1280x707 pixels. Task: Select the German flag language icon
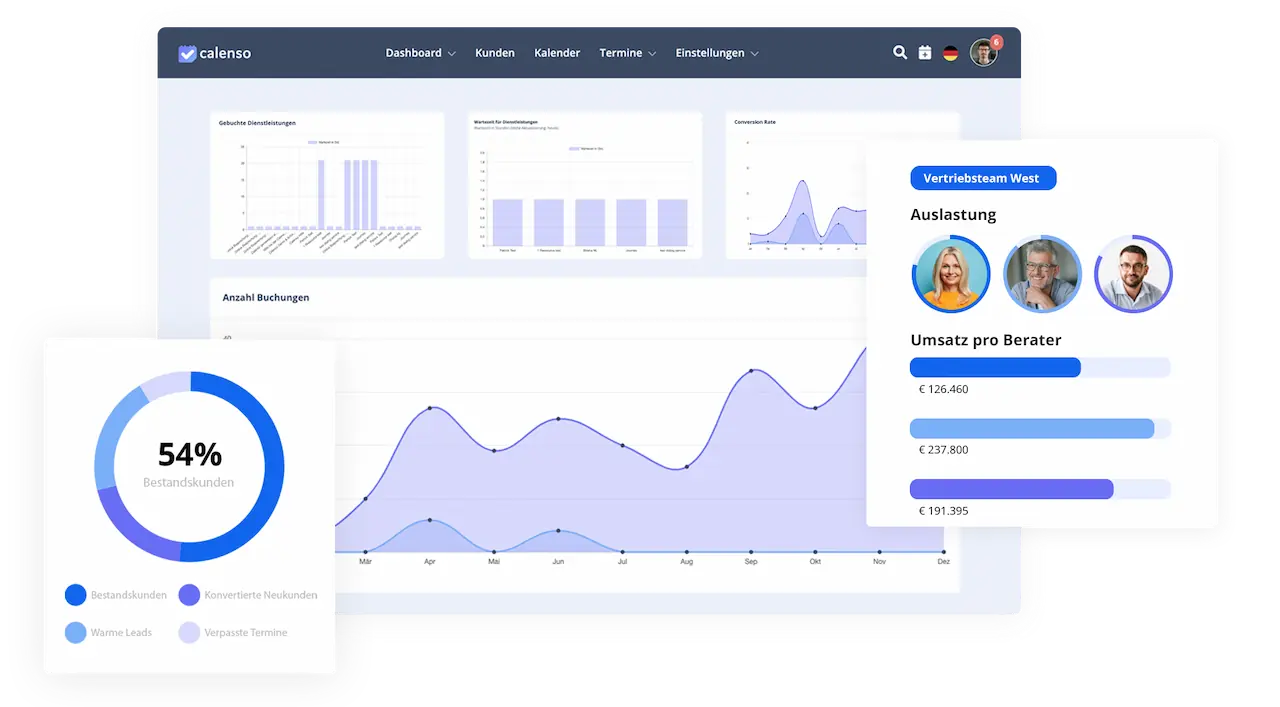coord(951,53)
